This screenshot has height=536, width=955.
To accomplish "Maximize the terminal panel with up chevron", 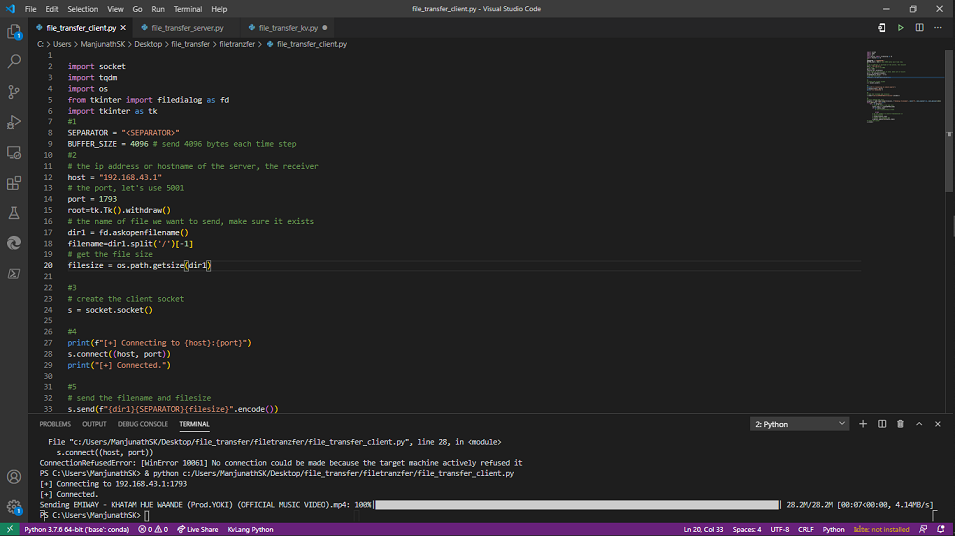I will pos(919,424).
